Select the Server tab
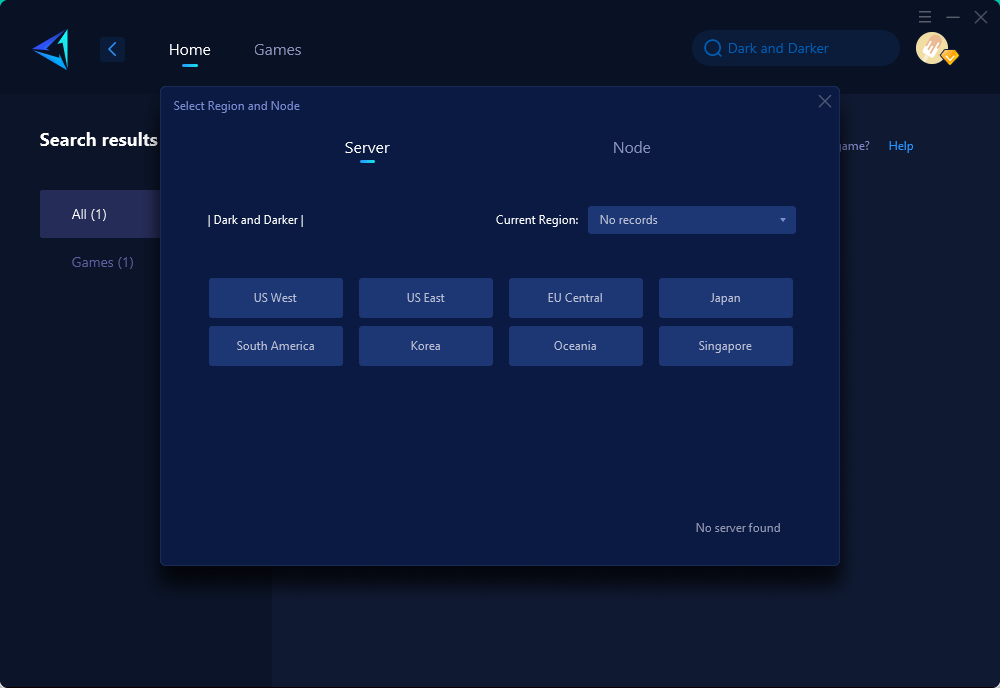The height and width of the screenshot is (688, 1000). [367, 148]
